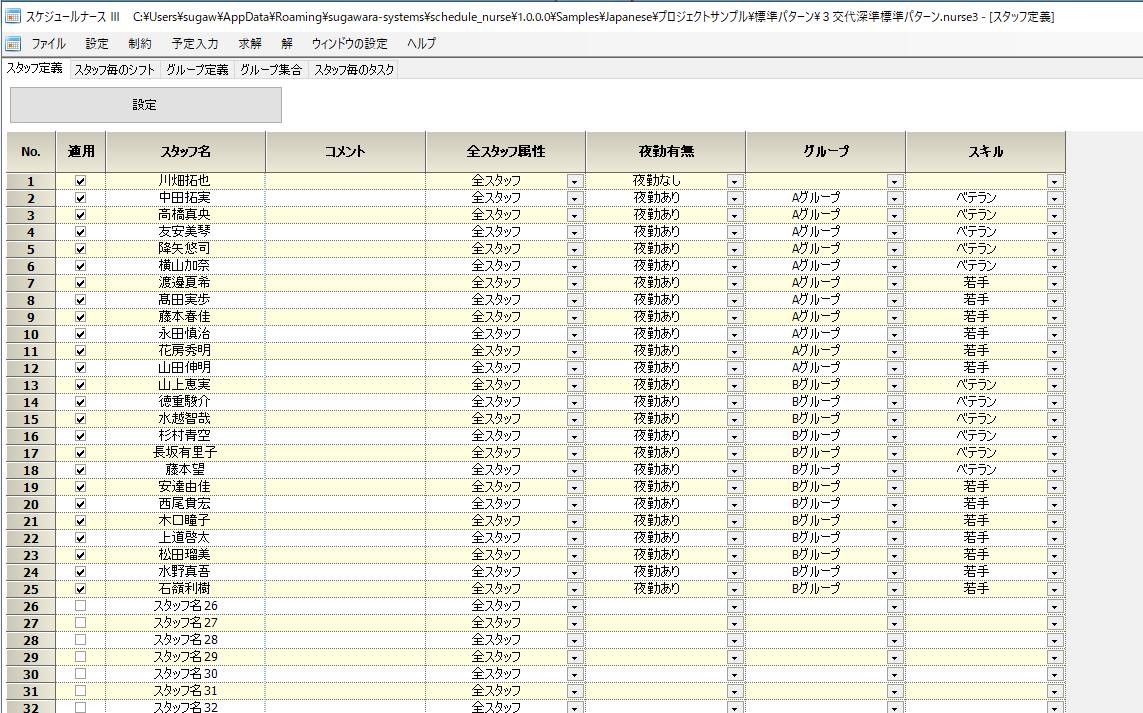Open 夜勤有無 dropdown for 川畑拓也
This screenshot has height=713, width=1143.
734,182
